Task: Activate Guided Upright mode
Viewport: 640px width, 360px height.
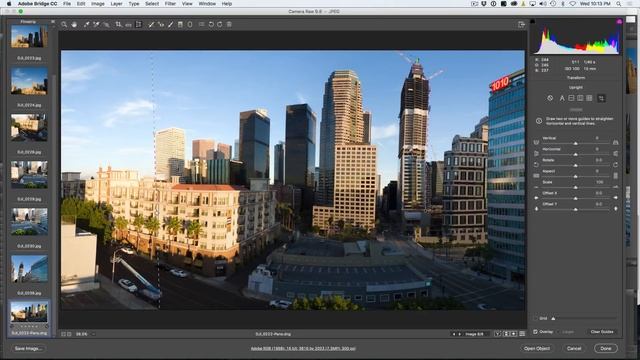Action: tap(601, 98)
